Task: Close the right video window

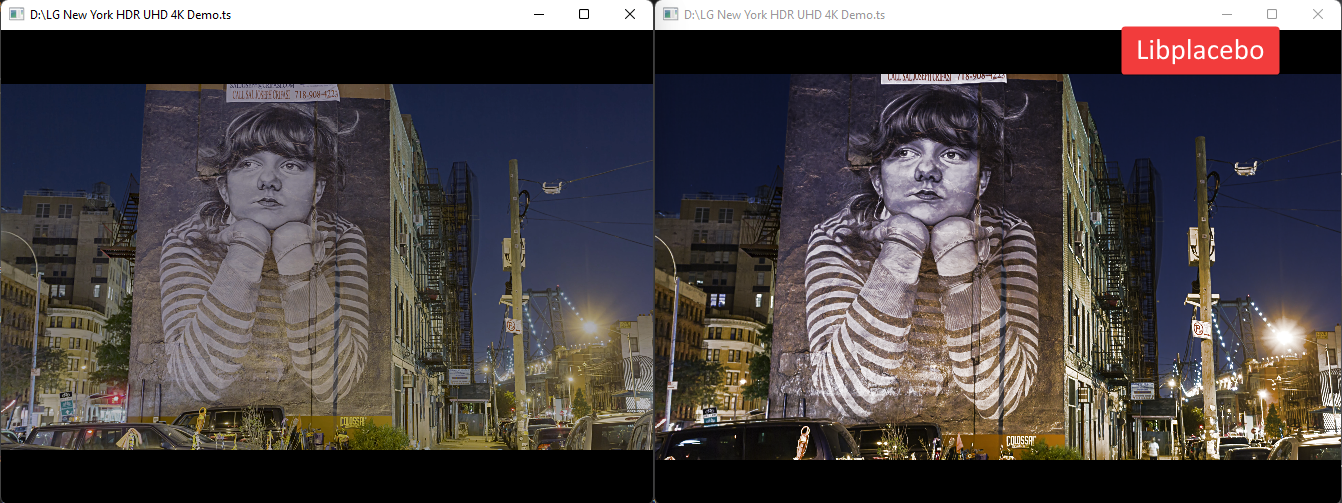Action: 1318,15
